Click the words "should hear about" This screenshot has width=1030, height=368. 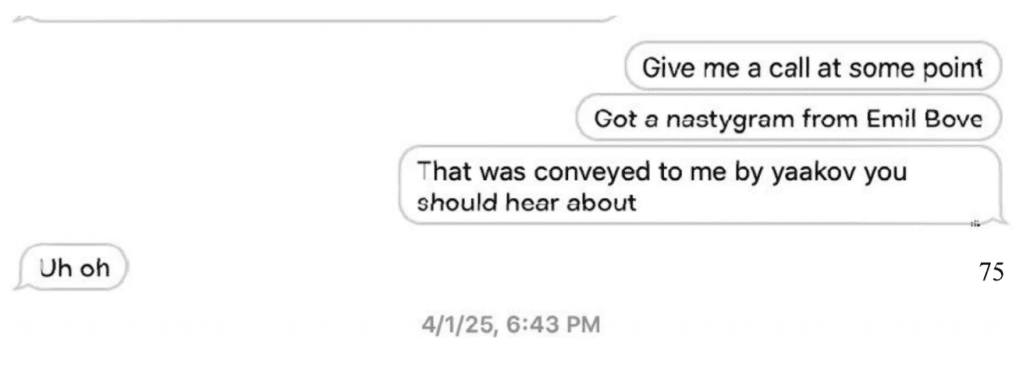(527, 202)
